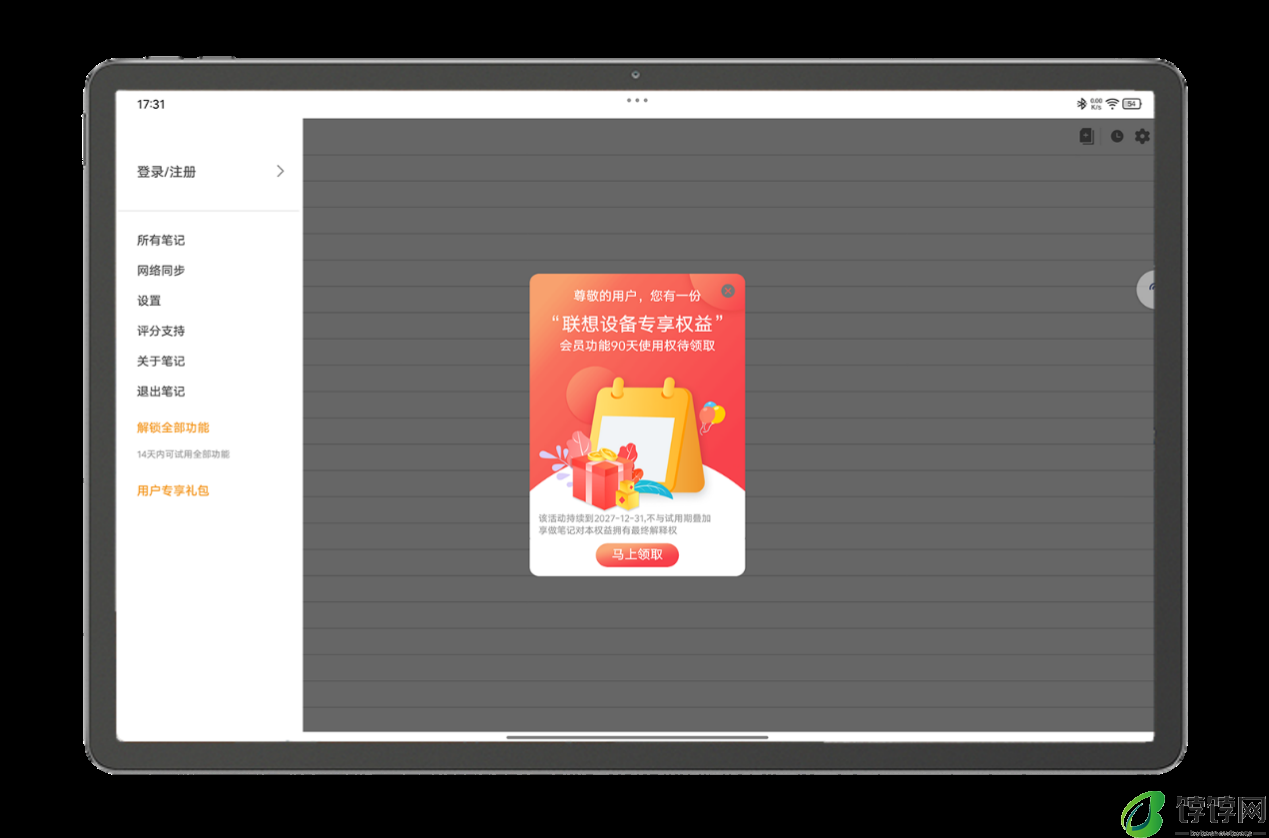Choose 退出笔记 in the sidebar
Image resolution: width=1269 pixels, height=838 pixels.
[x=161, y=391]
